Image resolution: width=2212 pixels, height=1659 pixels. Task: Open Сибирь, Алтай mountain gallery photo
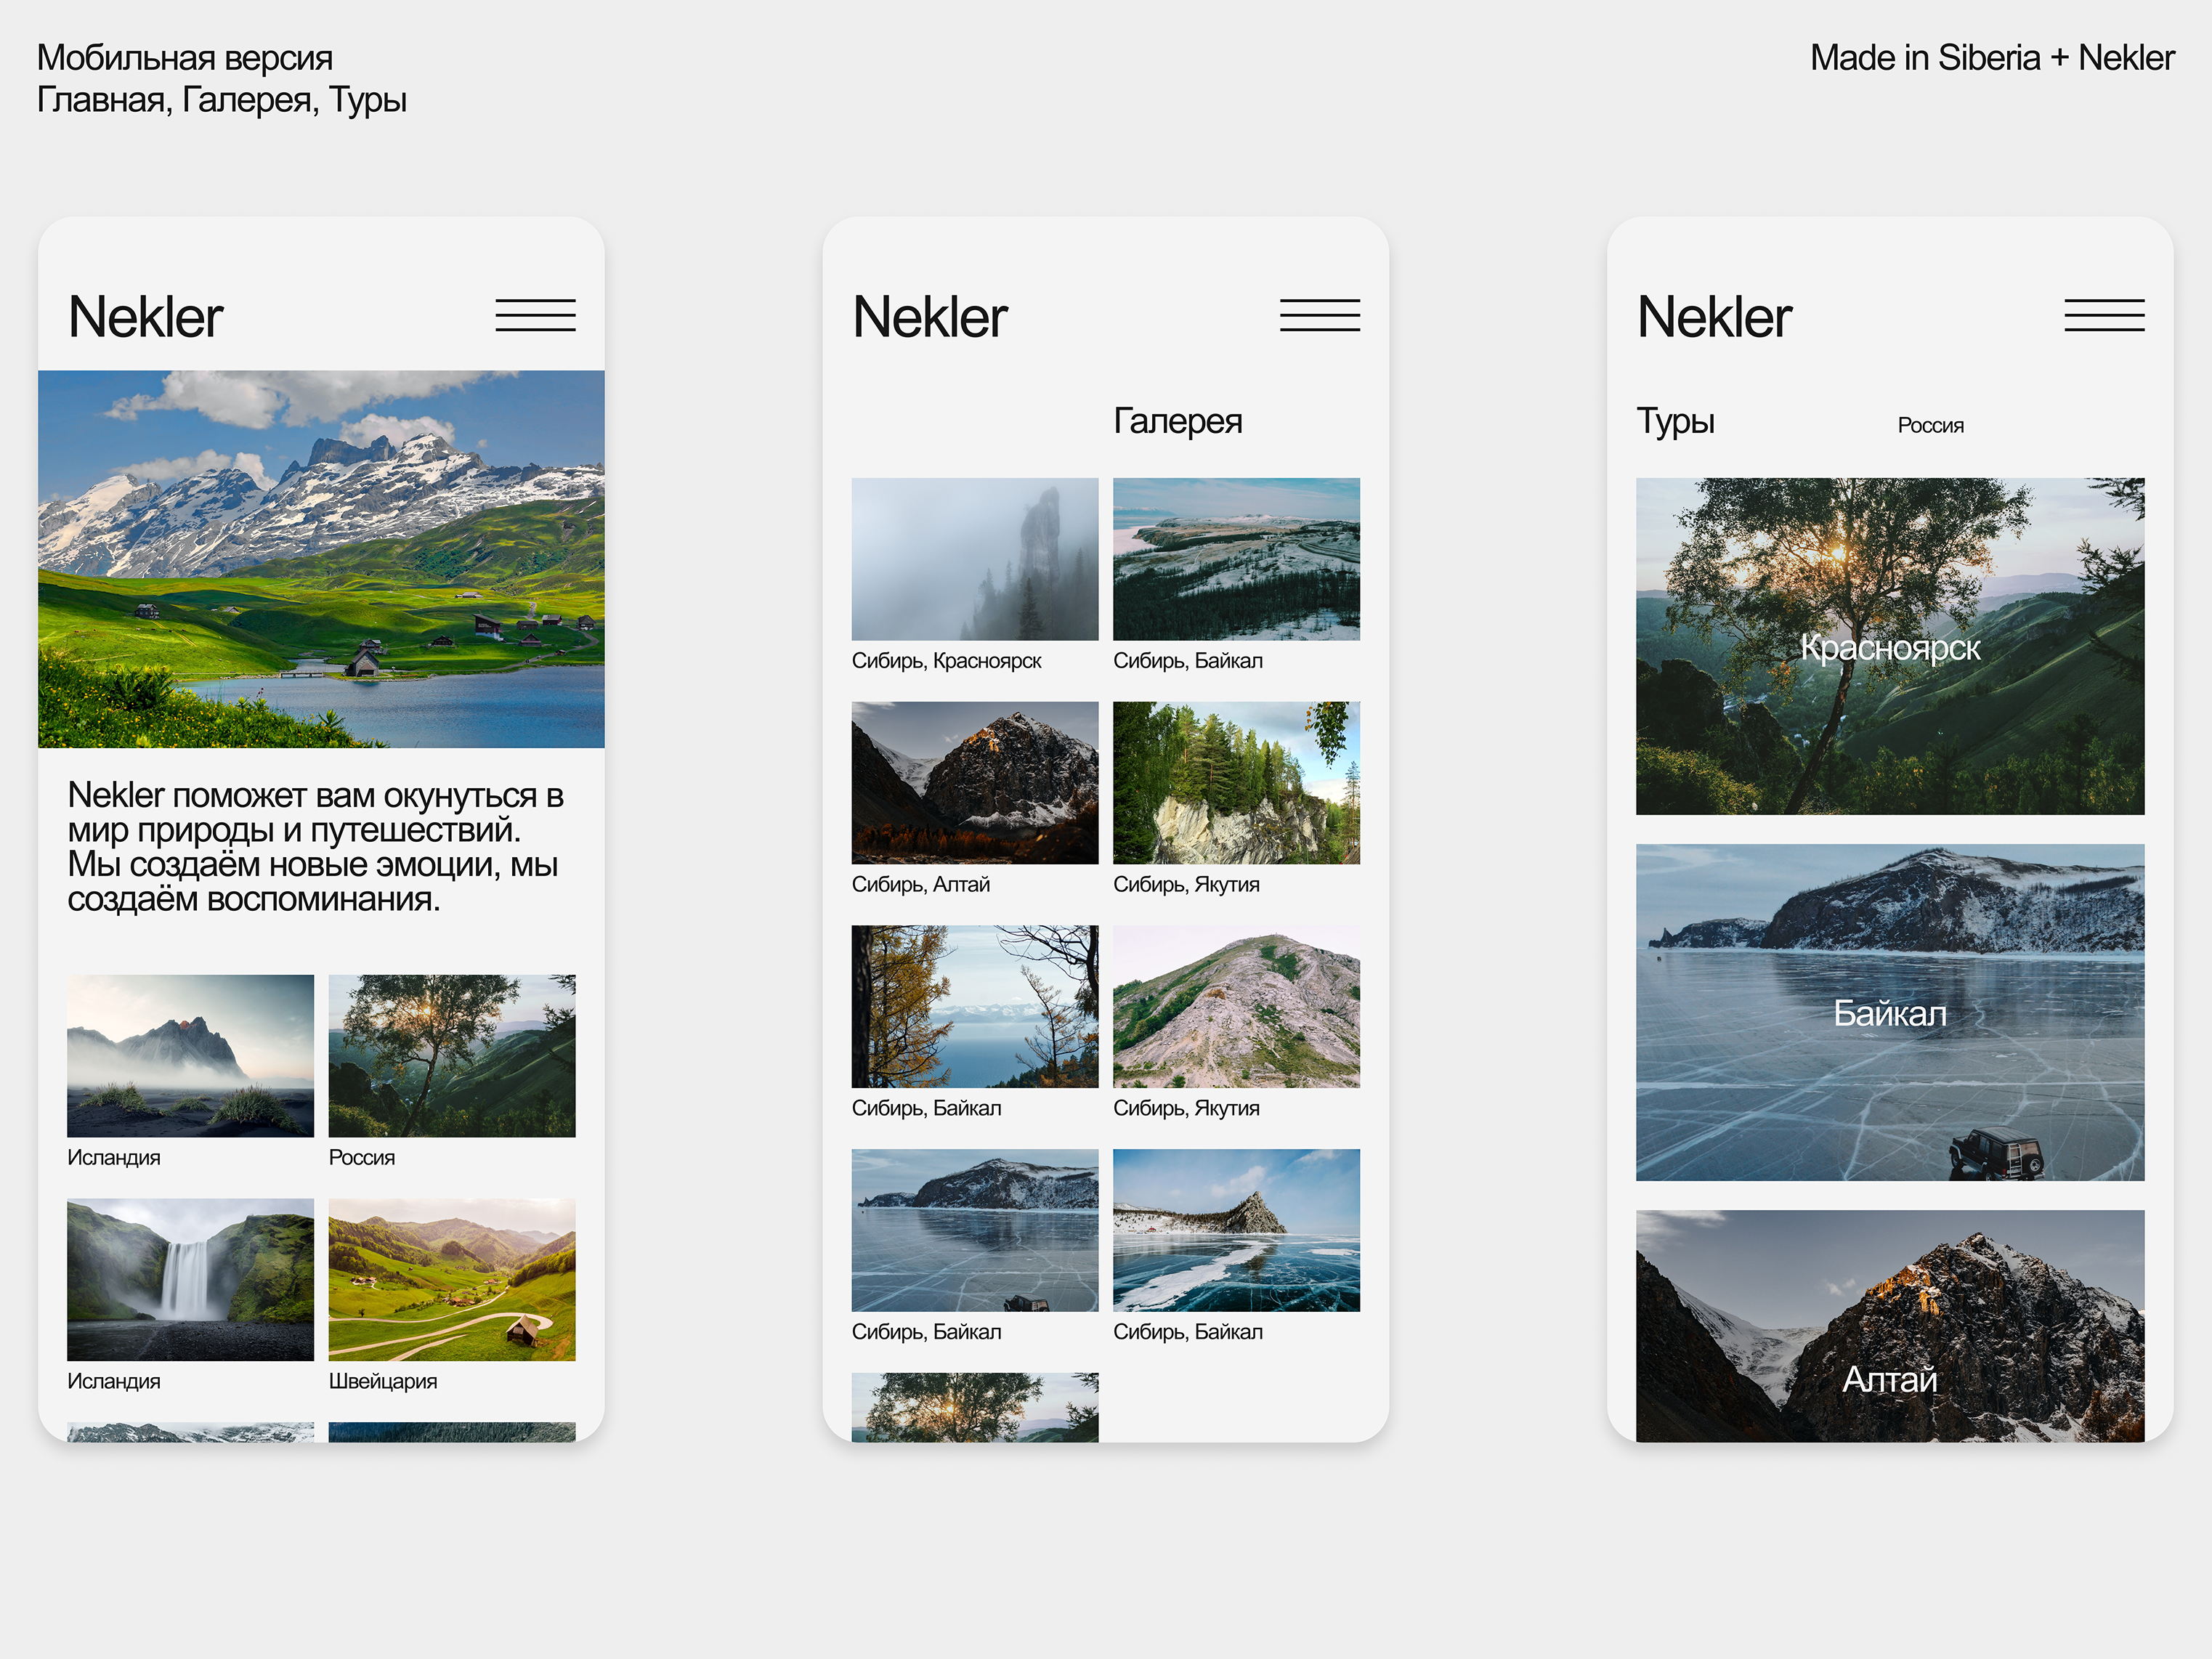point(974,782)
